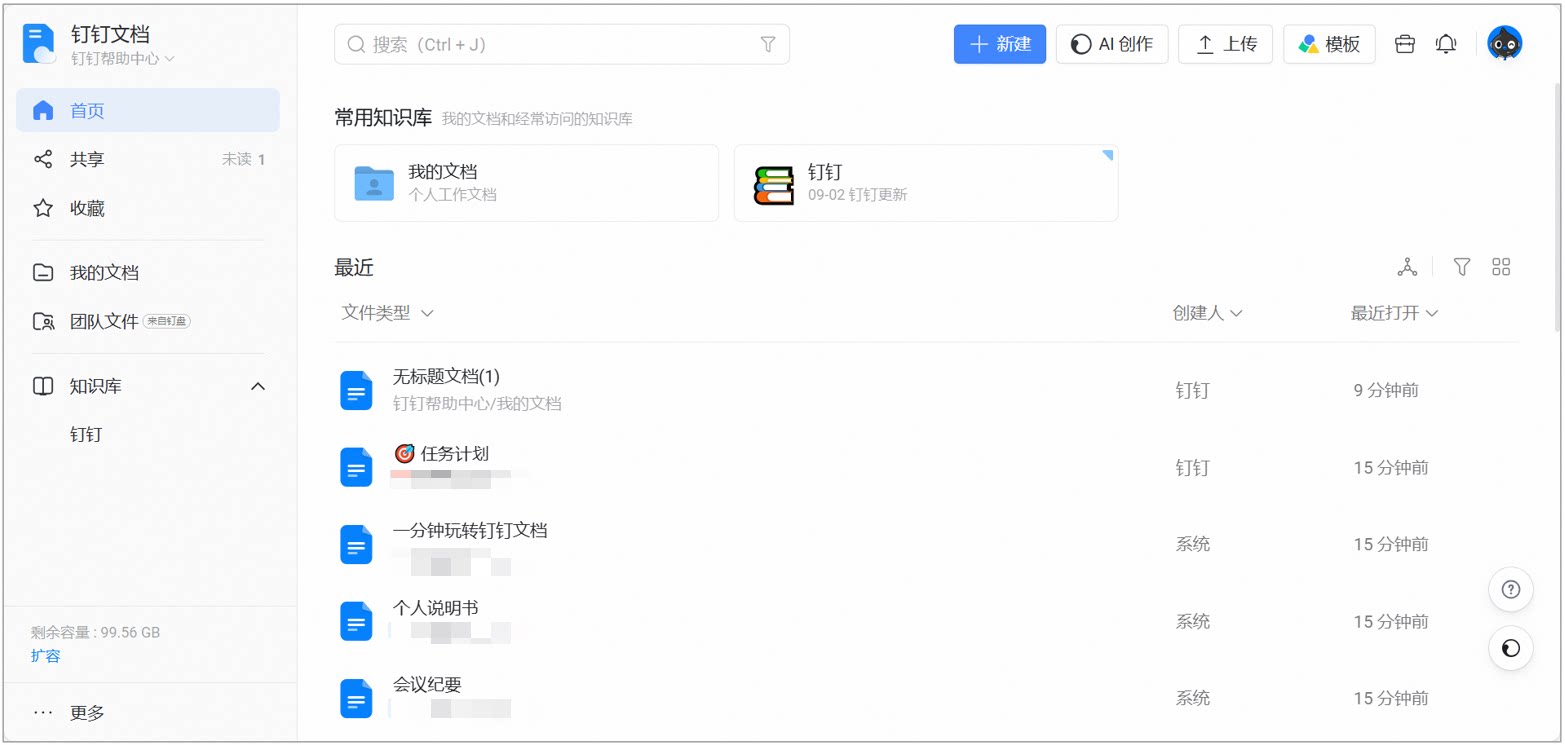Click the 上传 button
The width and height of the screenshot is (1565, 745).
[1225, 44]
